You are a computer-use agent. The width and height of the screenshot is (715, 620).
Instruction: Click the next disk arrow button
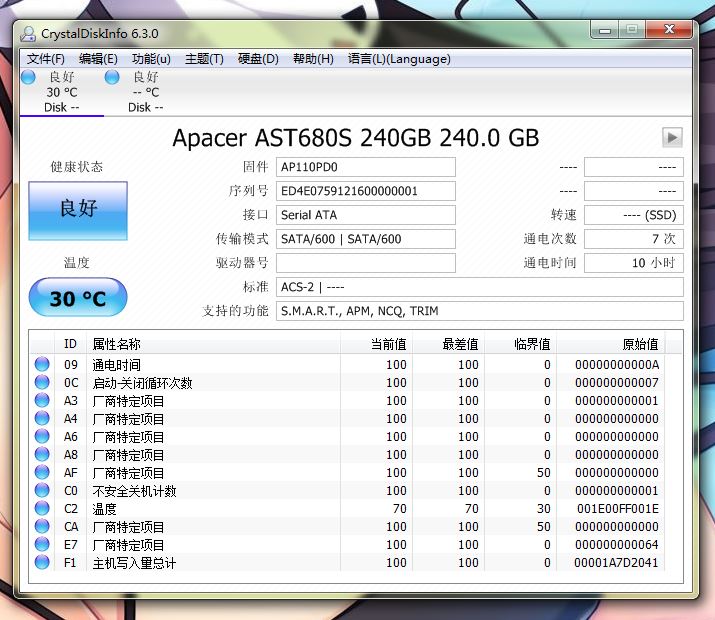point(672,137)
